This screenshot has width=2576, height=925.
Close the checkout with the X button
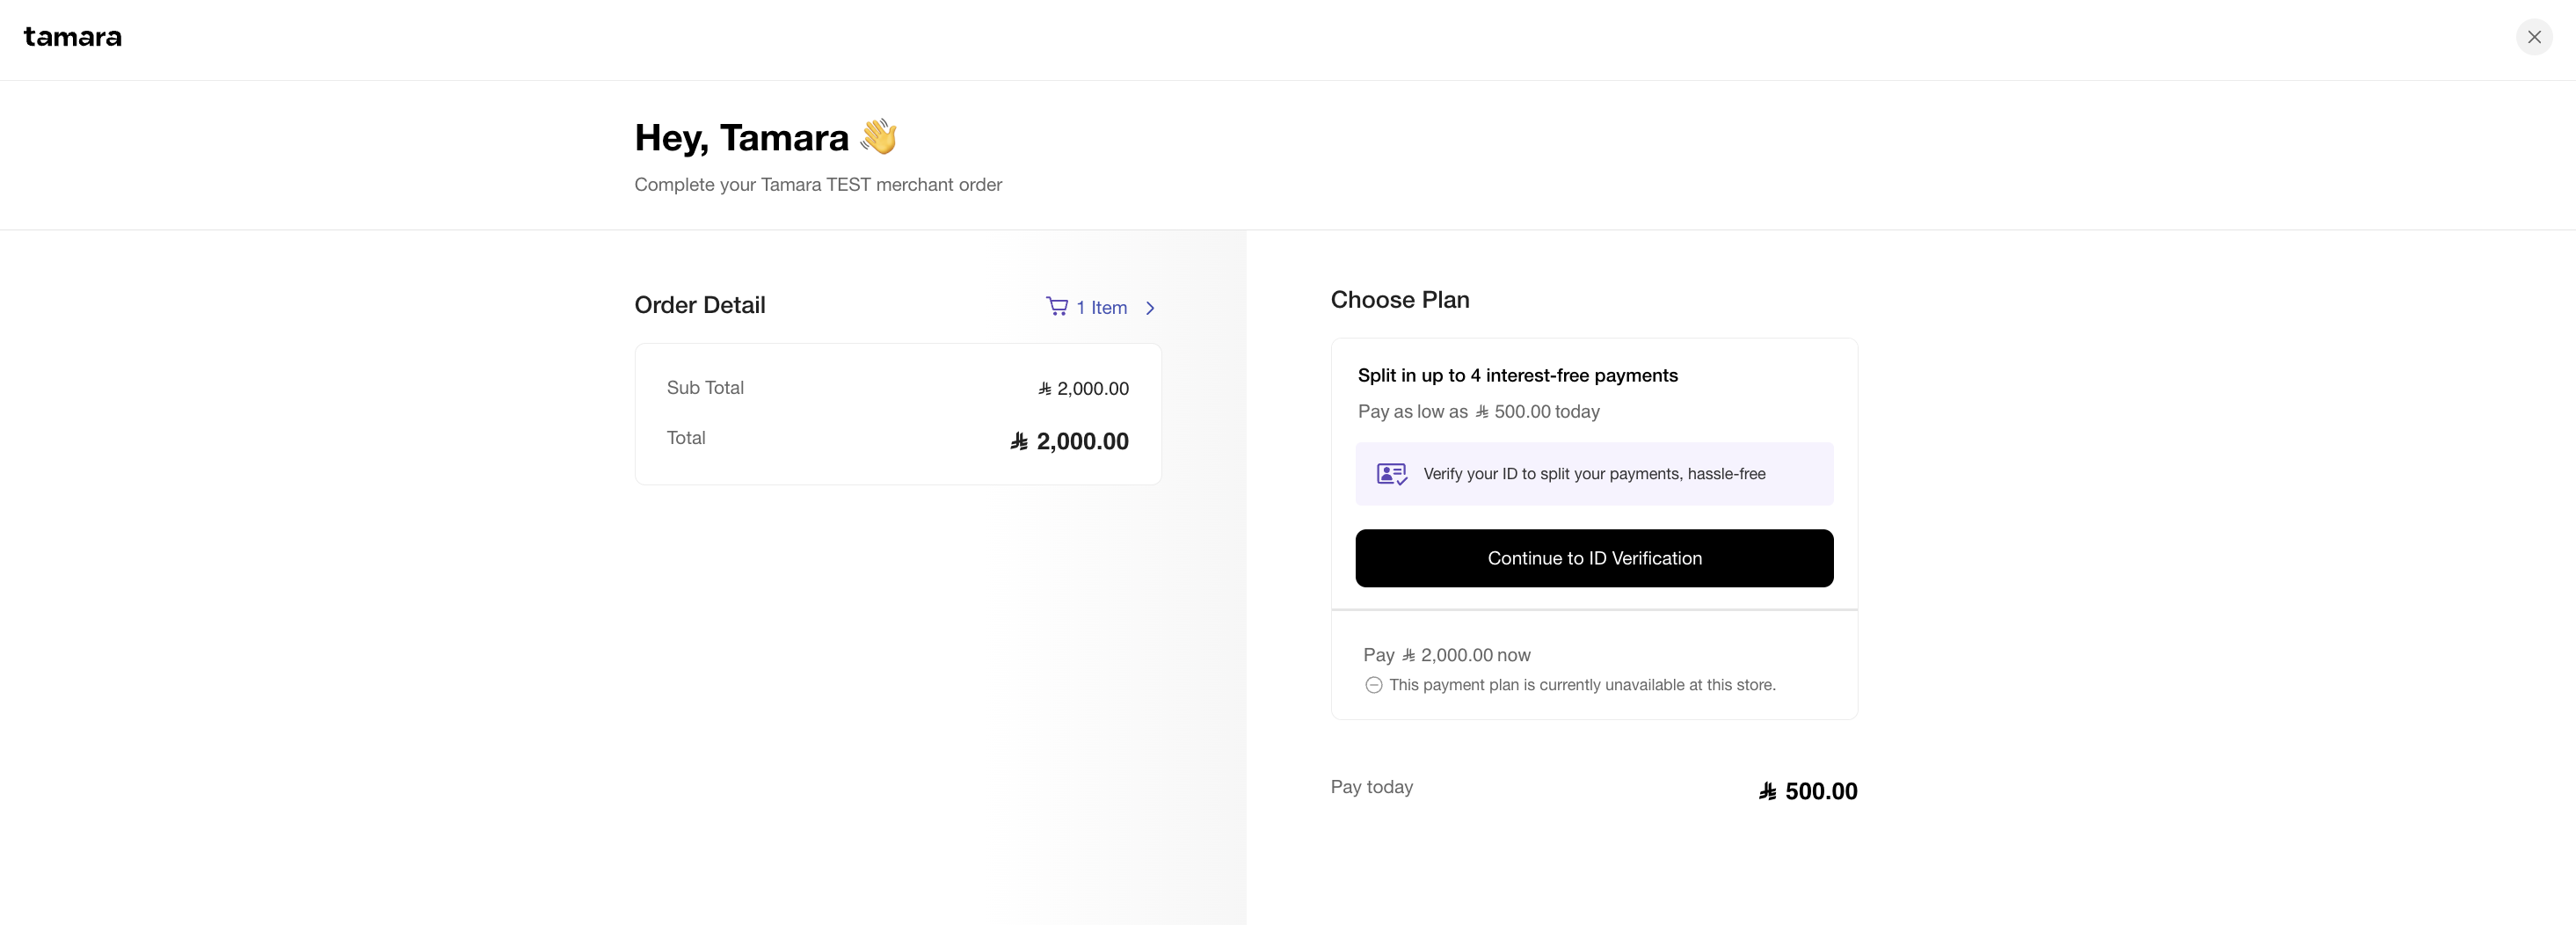(2533, 37)
